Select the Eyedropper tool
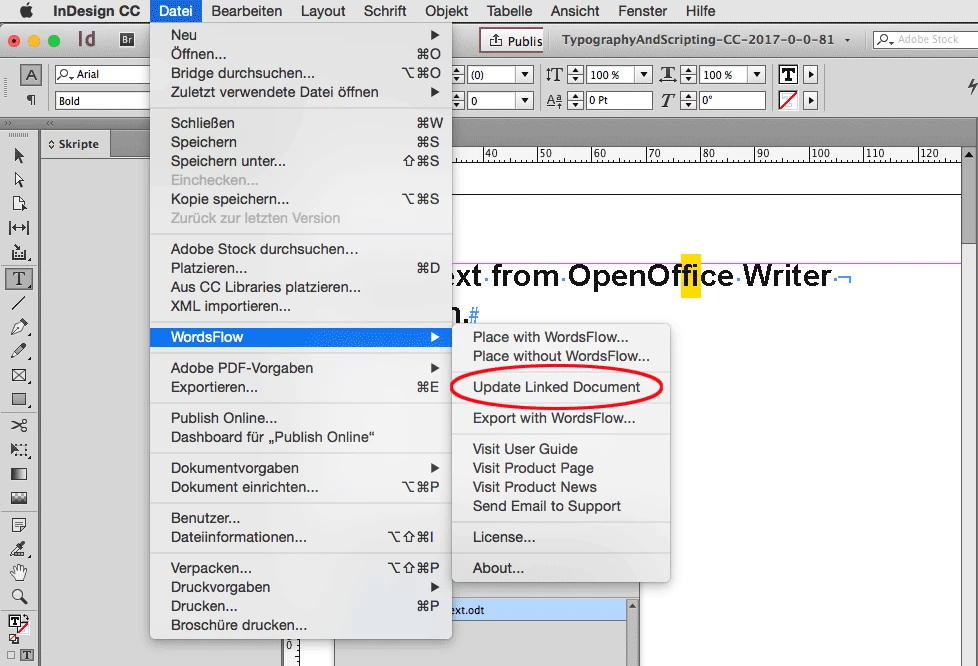 [19, 549]
